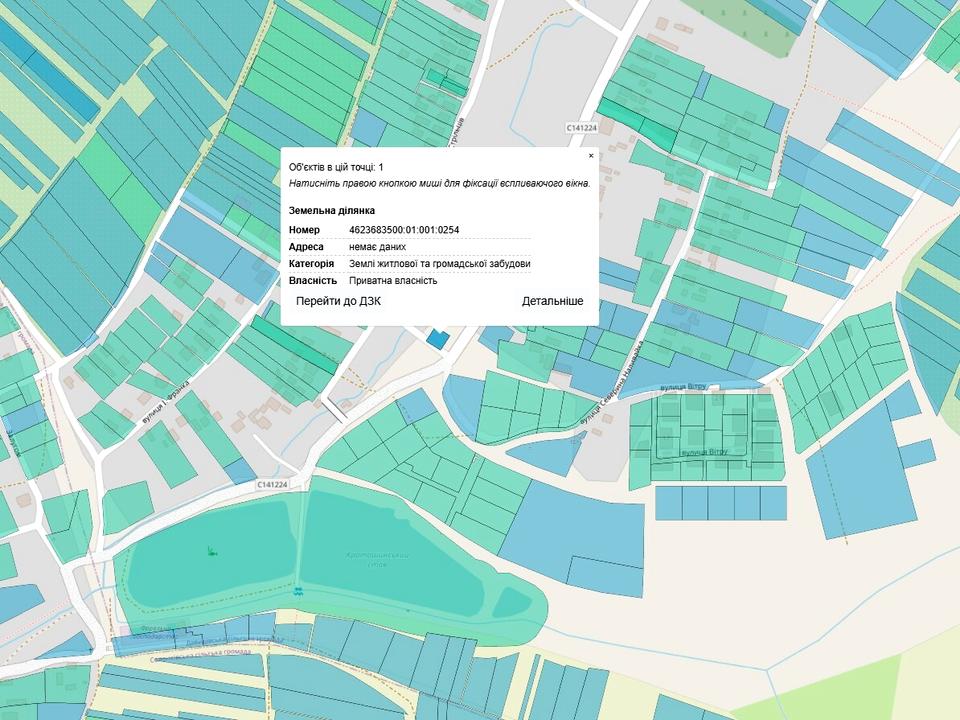The height and width of the screenshot is (720, 960).
Task: Click the C141224 road label near the pond
Action: pyautogui.click(x=272, y=484)
